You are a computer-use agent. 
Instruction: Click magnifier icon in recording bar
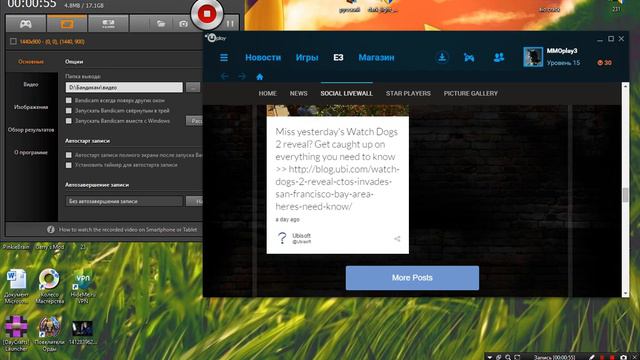pos(508,357)
